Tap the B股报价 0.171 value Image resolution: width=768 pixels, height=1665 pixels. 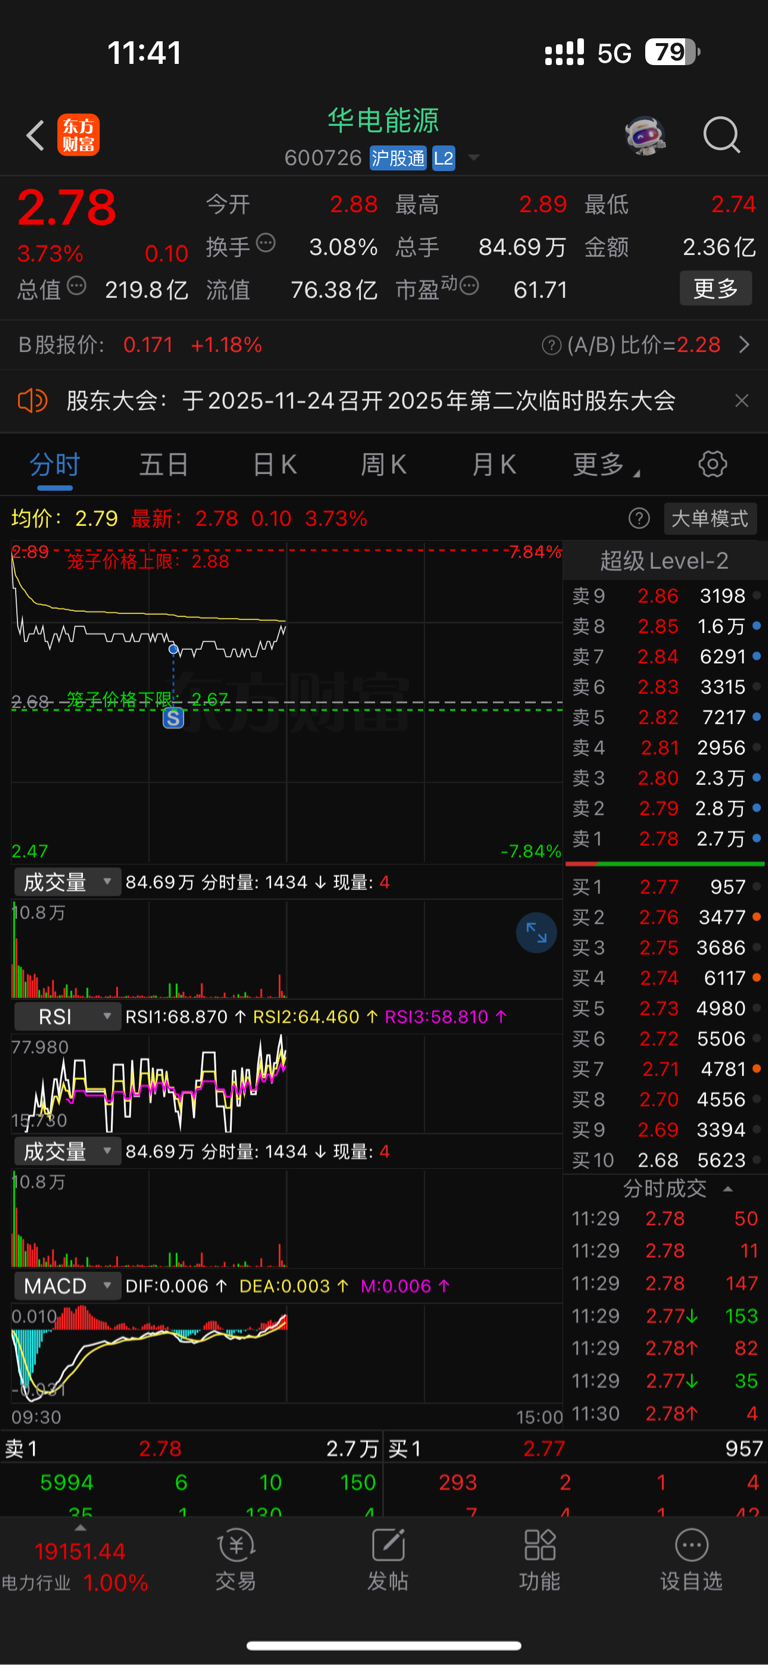click(148, 345)
